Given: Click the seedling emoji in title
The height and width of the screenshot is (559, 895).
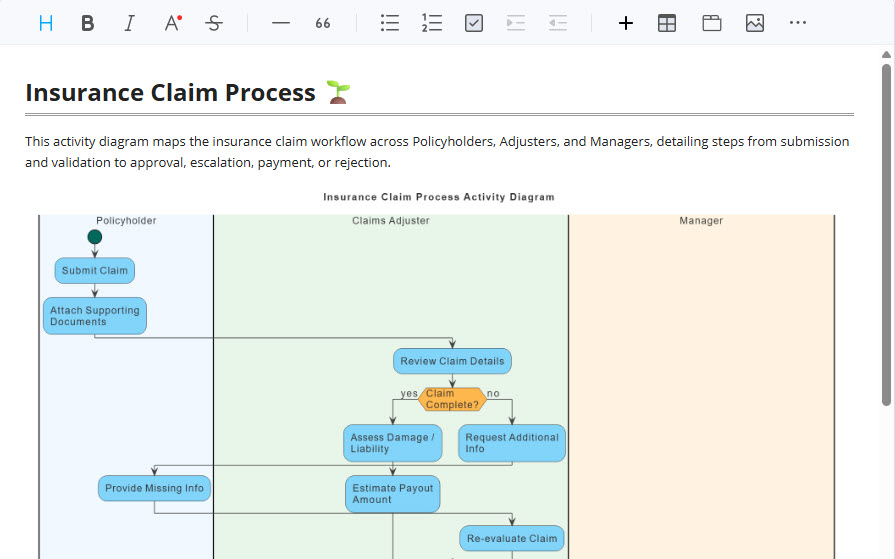Looking at the screenshot, I should click(338, 93).
